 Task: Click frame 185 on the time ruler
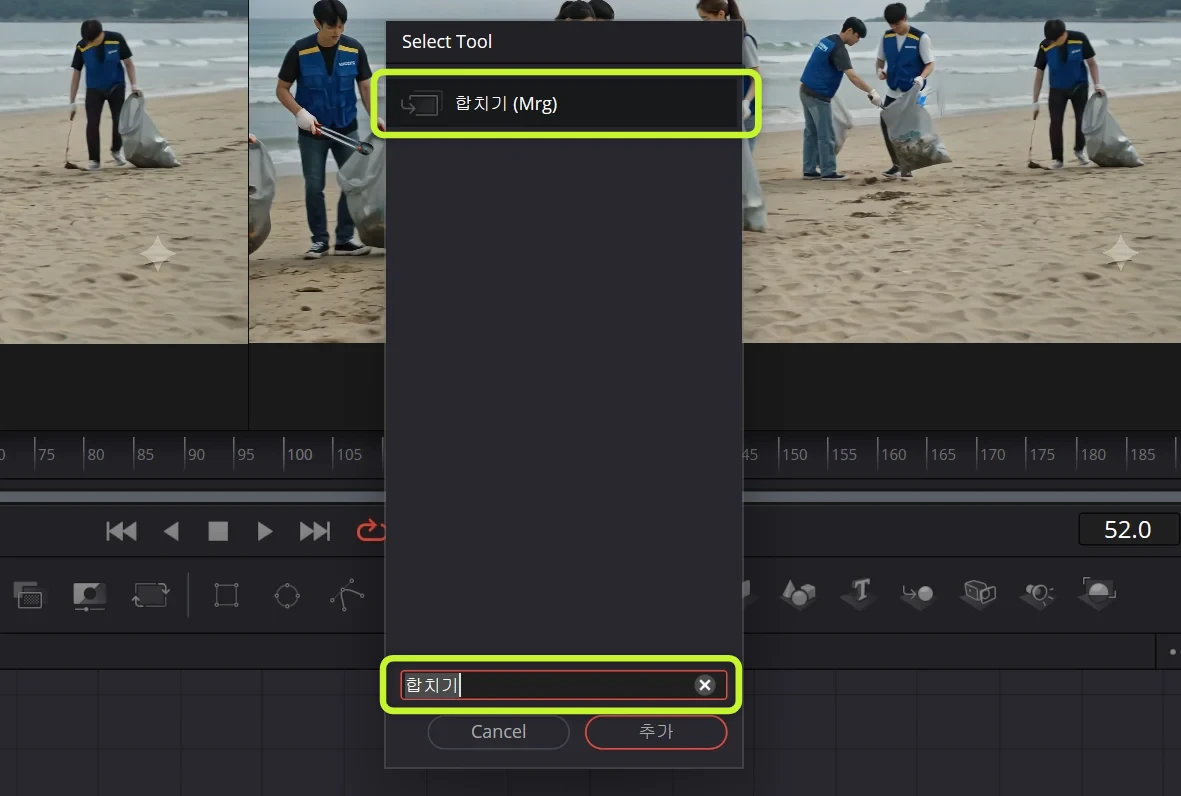click(1143, 454)
